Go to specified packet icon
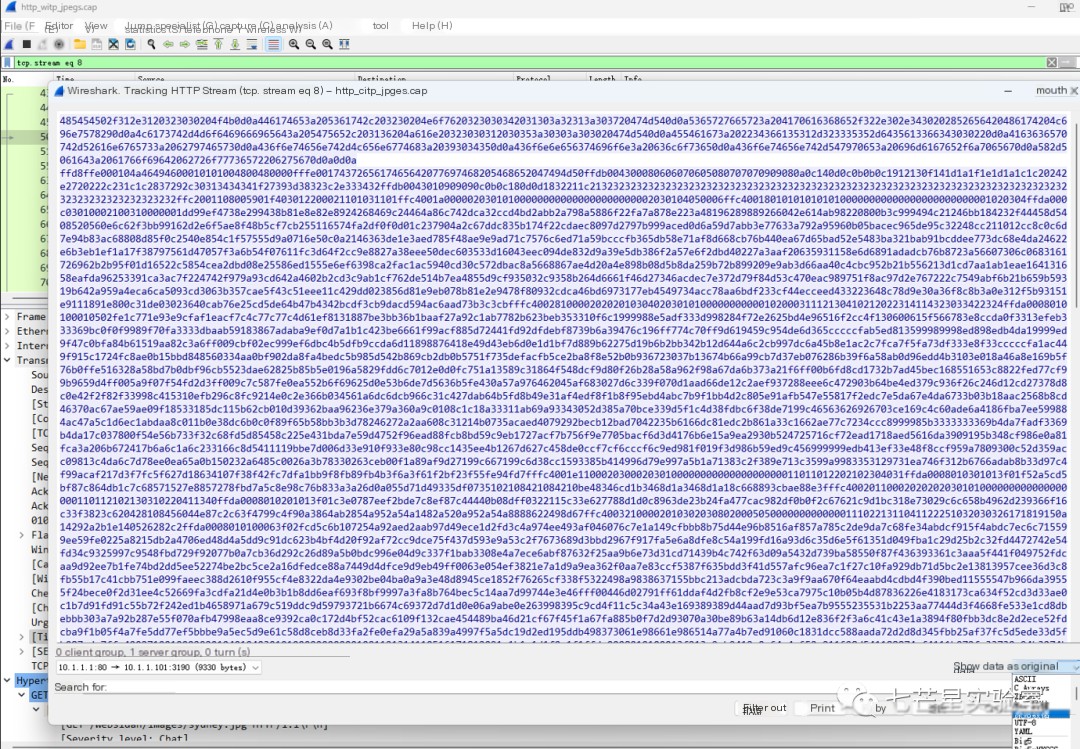The height and width of the screenshot is (749, 1080). tap(201, 44)
